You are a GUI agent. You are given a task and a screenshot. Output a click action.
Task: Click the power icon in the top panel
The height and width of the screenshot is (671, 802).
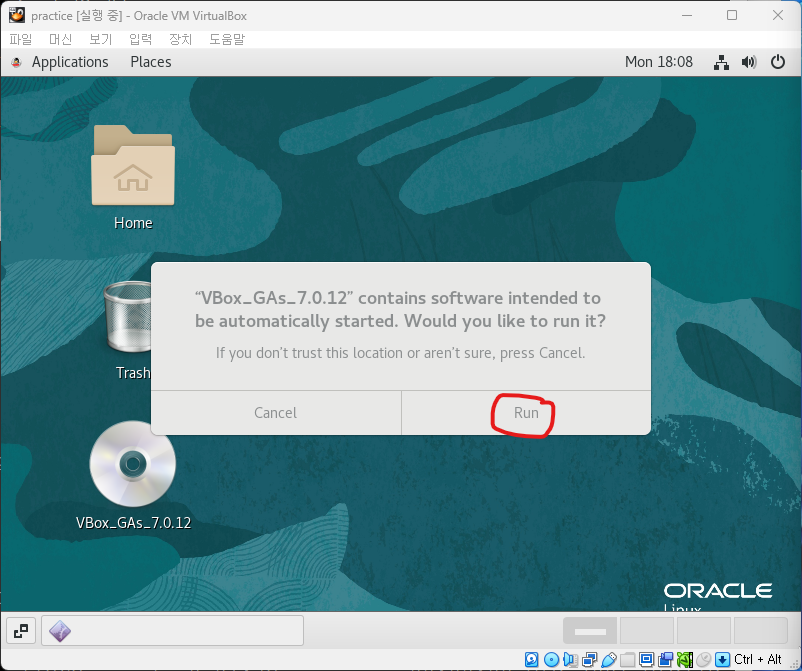[x=777, y=62]
